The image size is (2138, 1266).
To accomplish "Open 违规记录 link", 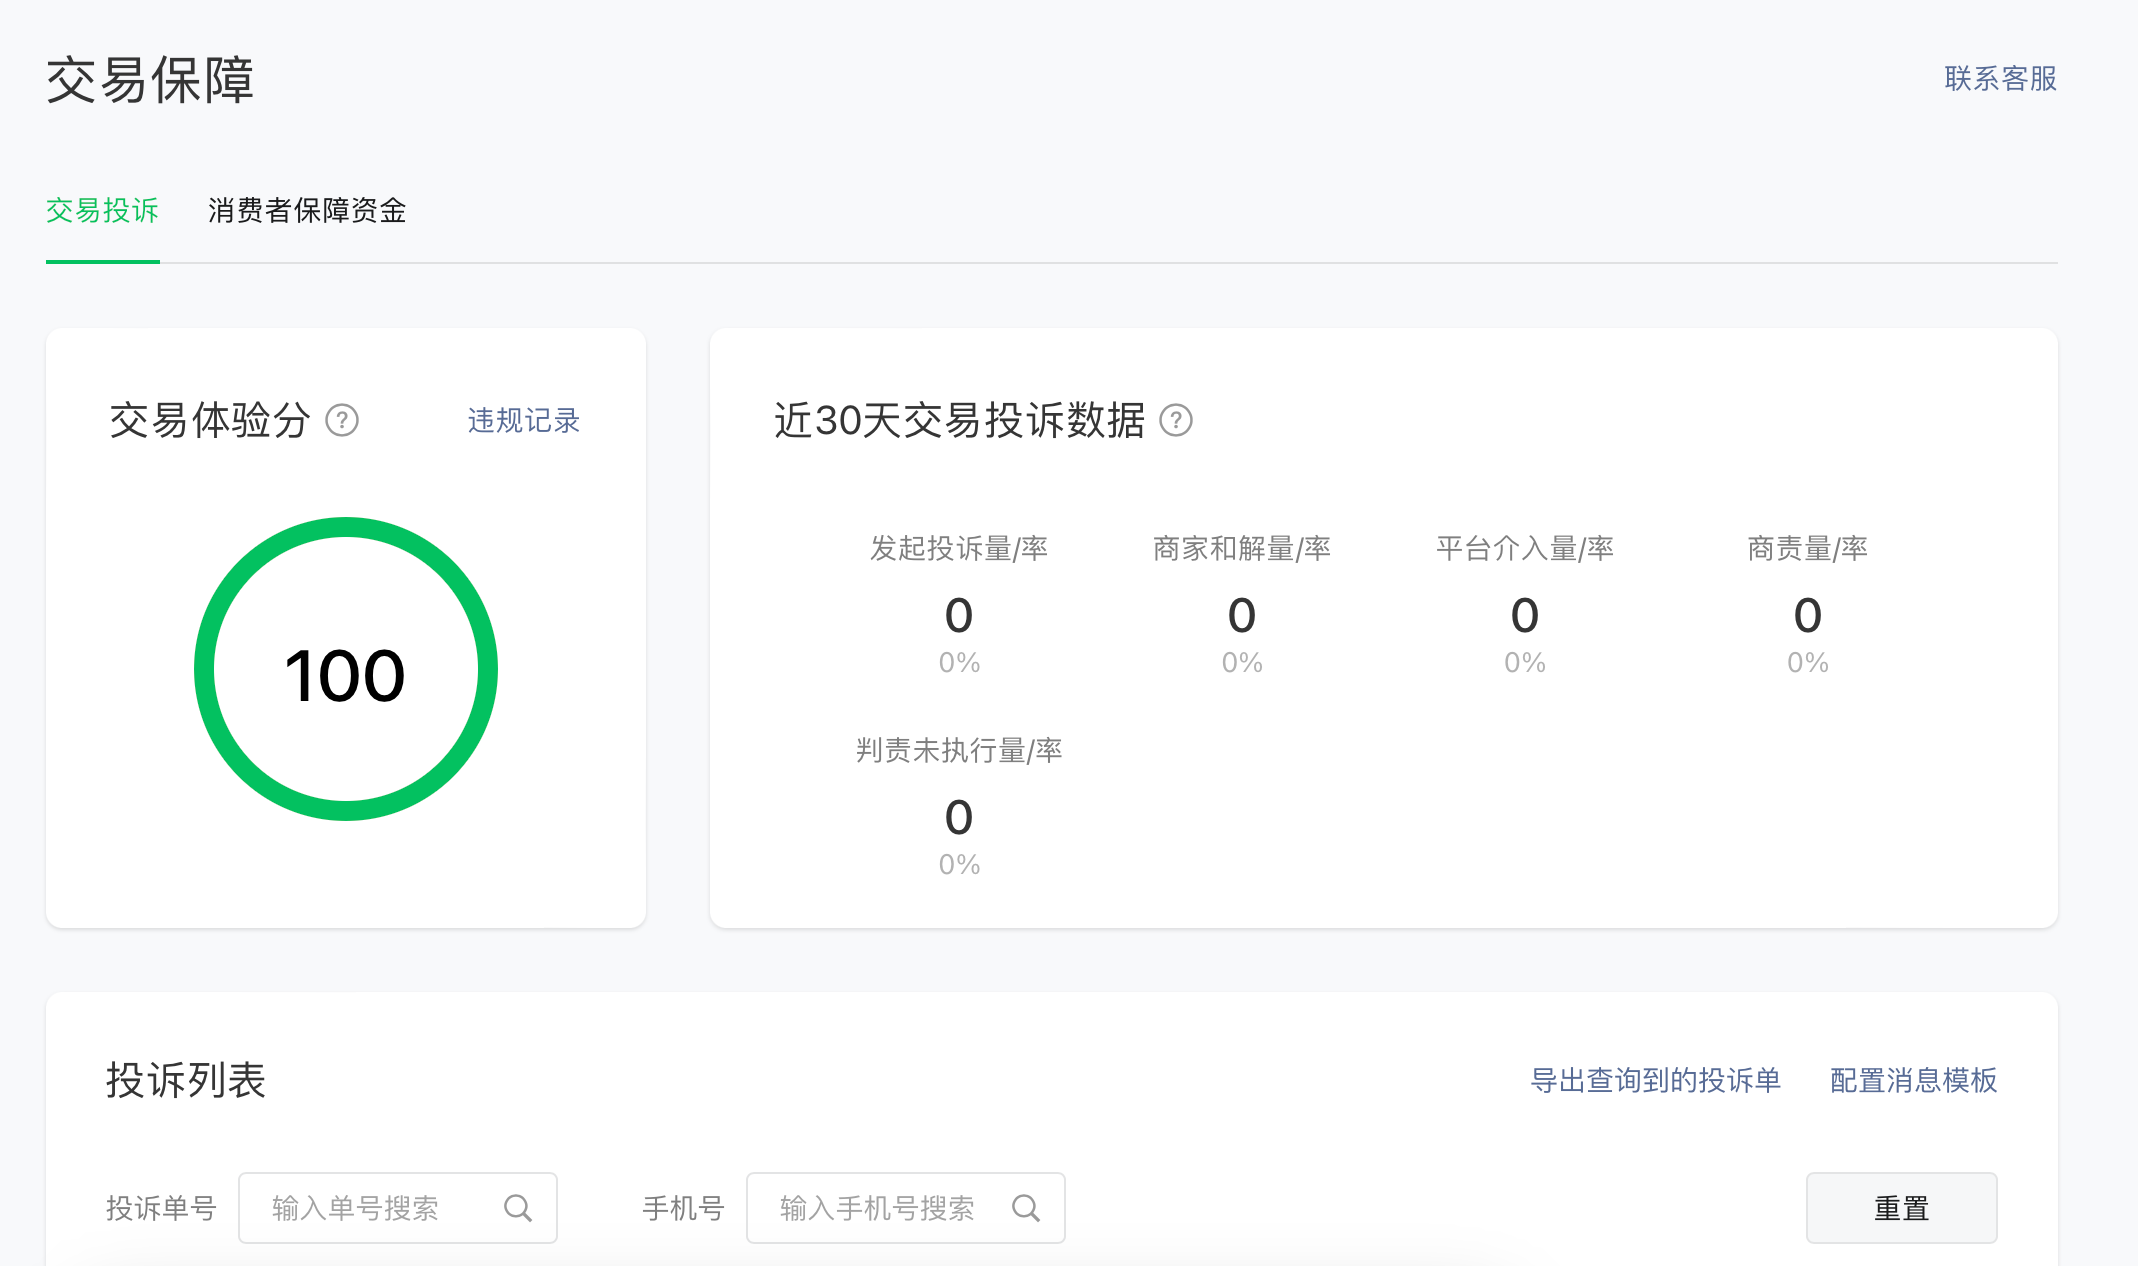I will tap(523, 420).
